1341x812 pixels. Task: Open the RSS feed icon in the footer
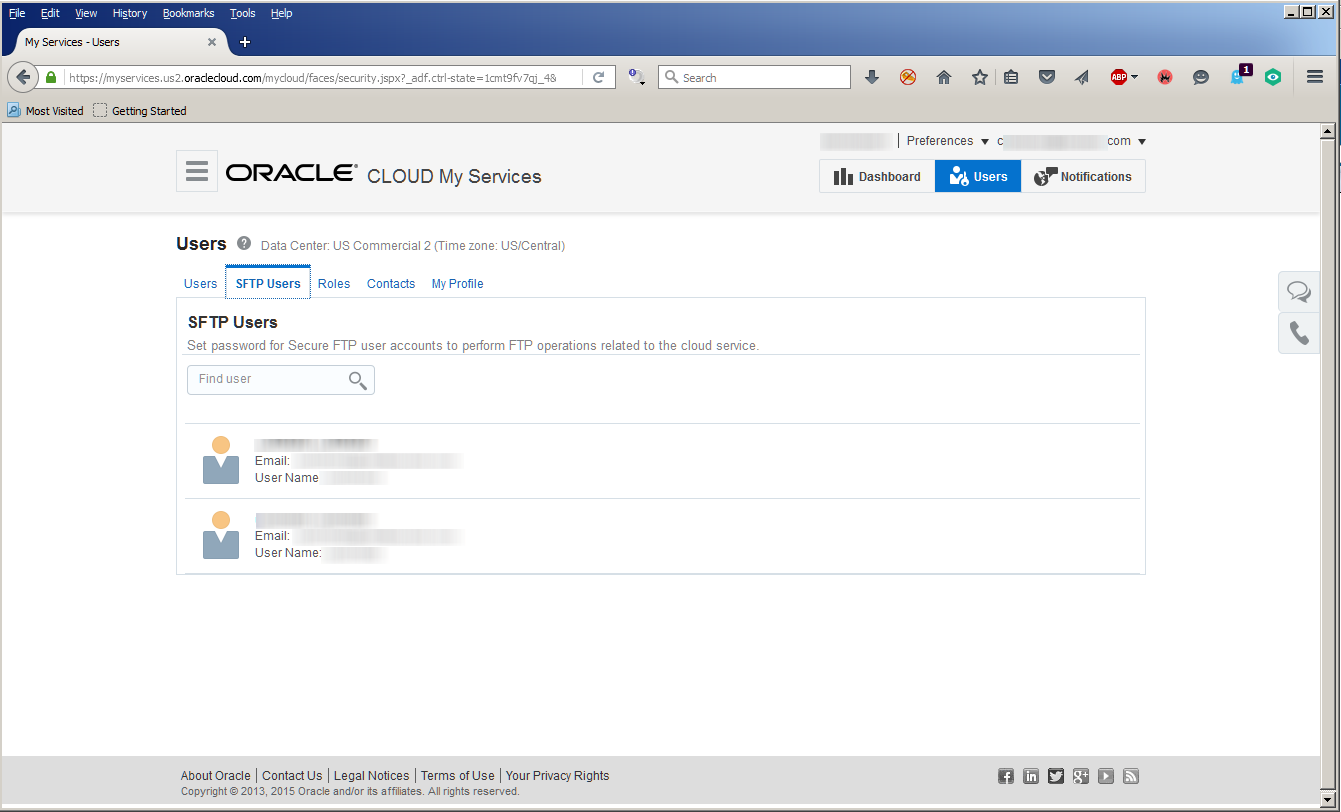(x=1131, y=776)
